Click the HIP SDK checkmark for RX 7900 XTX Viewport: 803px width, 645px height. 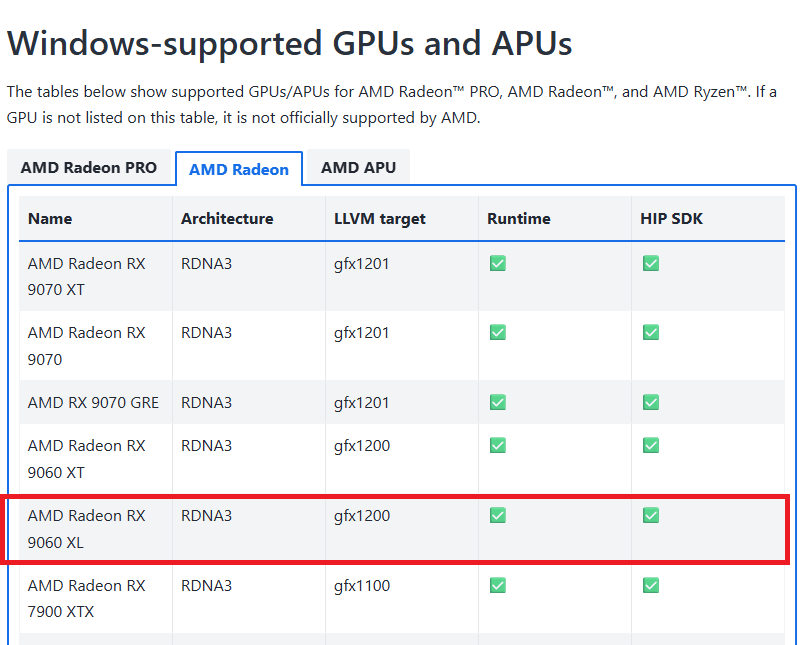651,585
